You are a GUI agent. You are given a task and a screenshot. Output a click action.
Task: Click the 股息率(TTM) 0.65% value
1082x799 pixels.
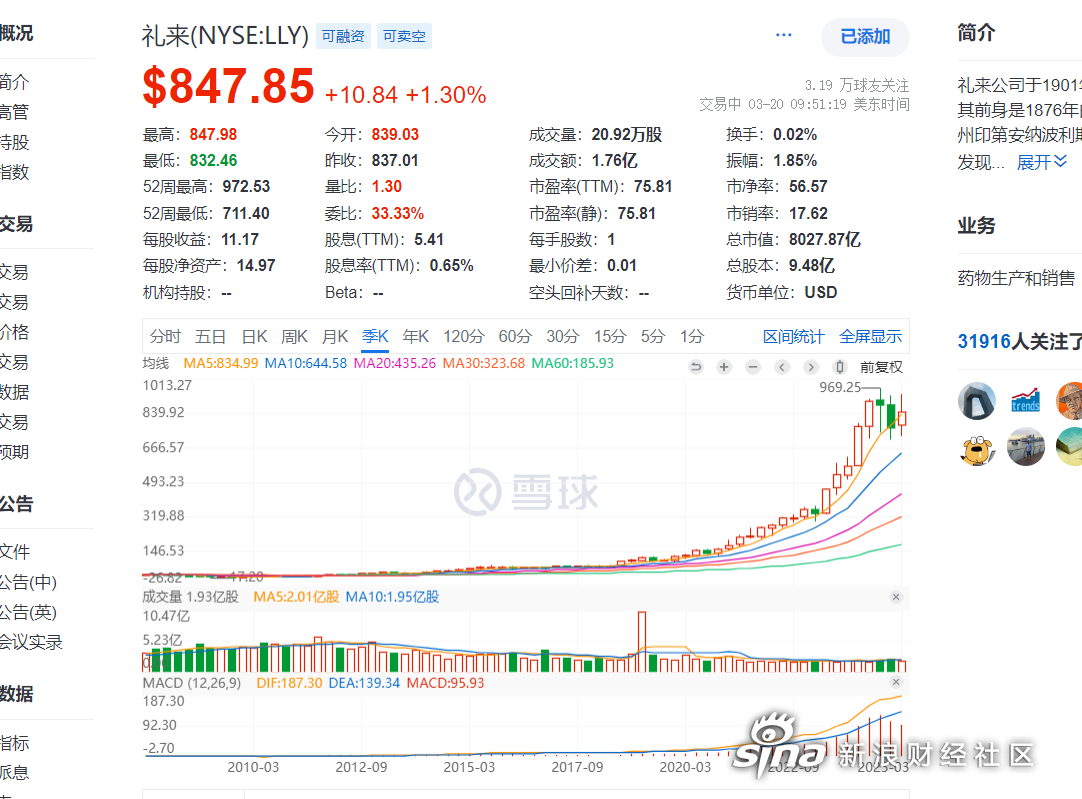[451, 266]
